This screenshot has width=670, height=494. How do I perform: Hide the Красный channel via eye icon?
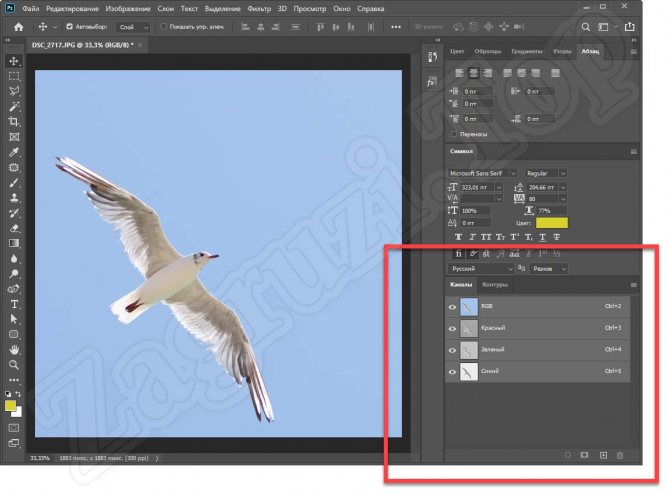coord(452,329)
